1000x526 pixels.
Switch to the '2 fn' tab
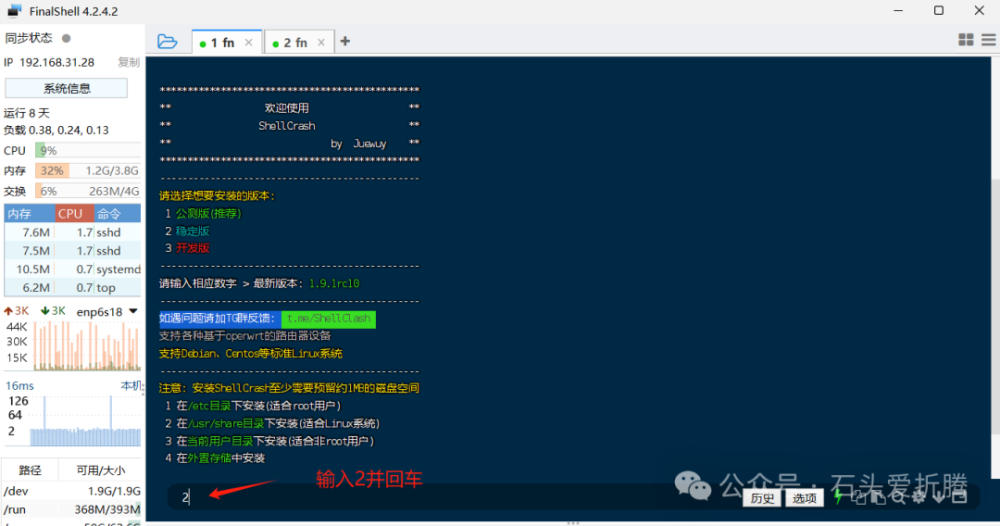(x=298, y=42)
